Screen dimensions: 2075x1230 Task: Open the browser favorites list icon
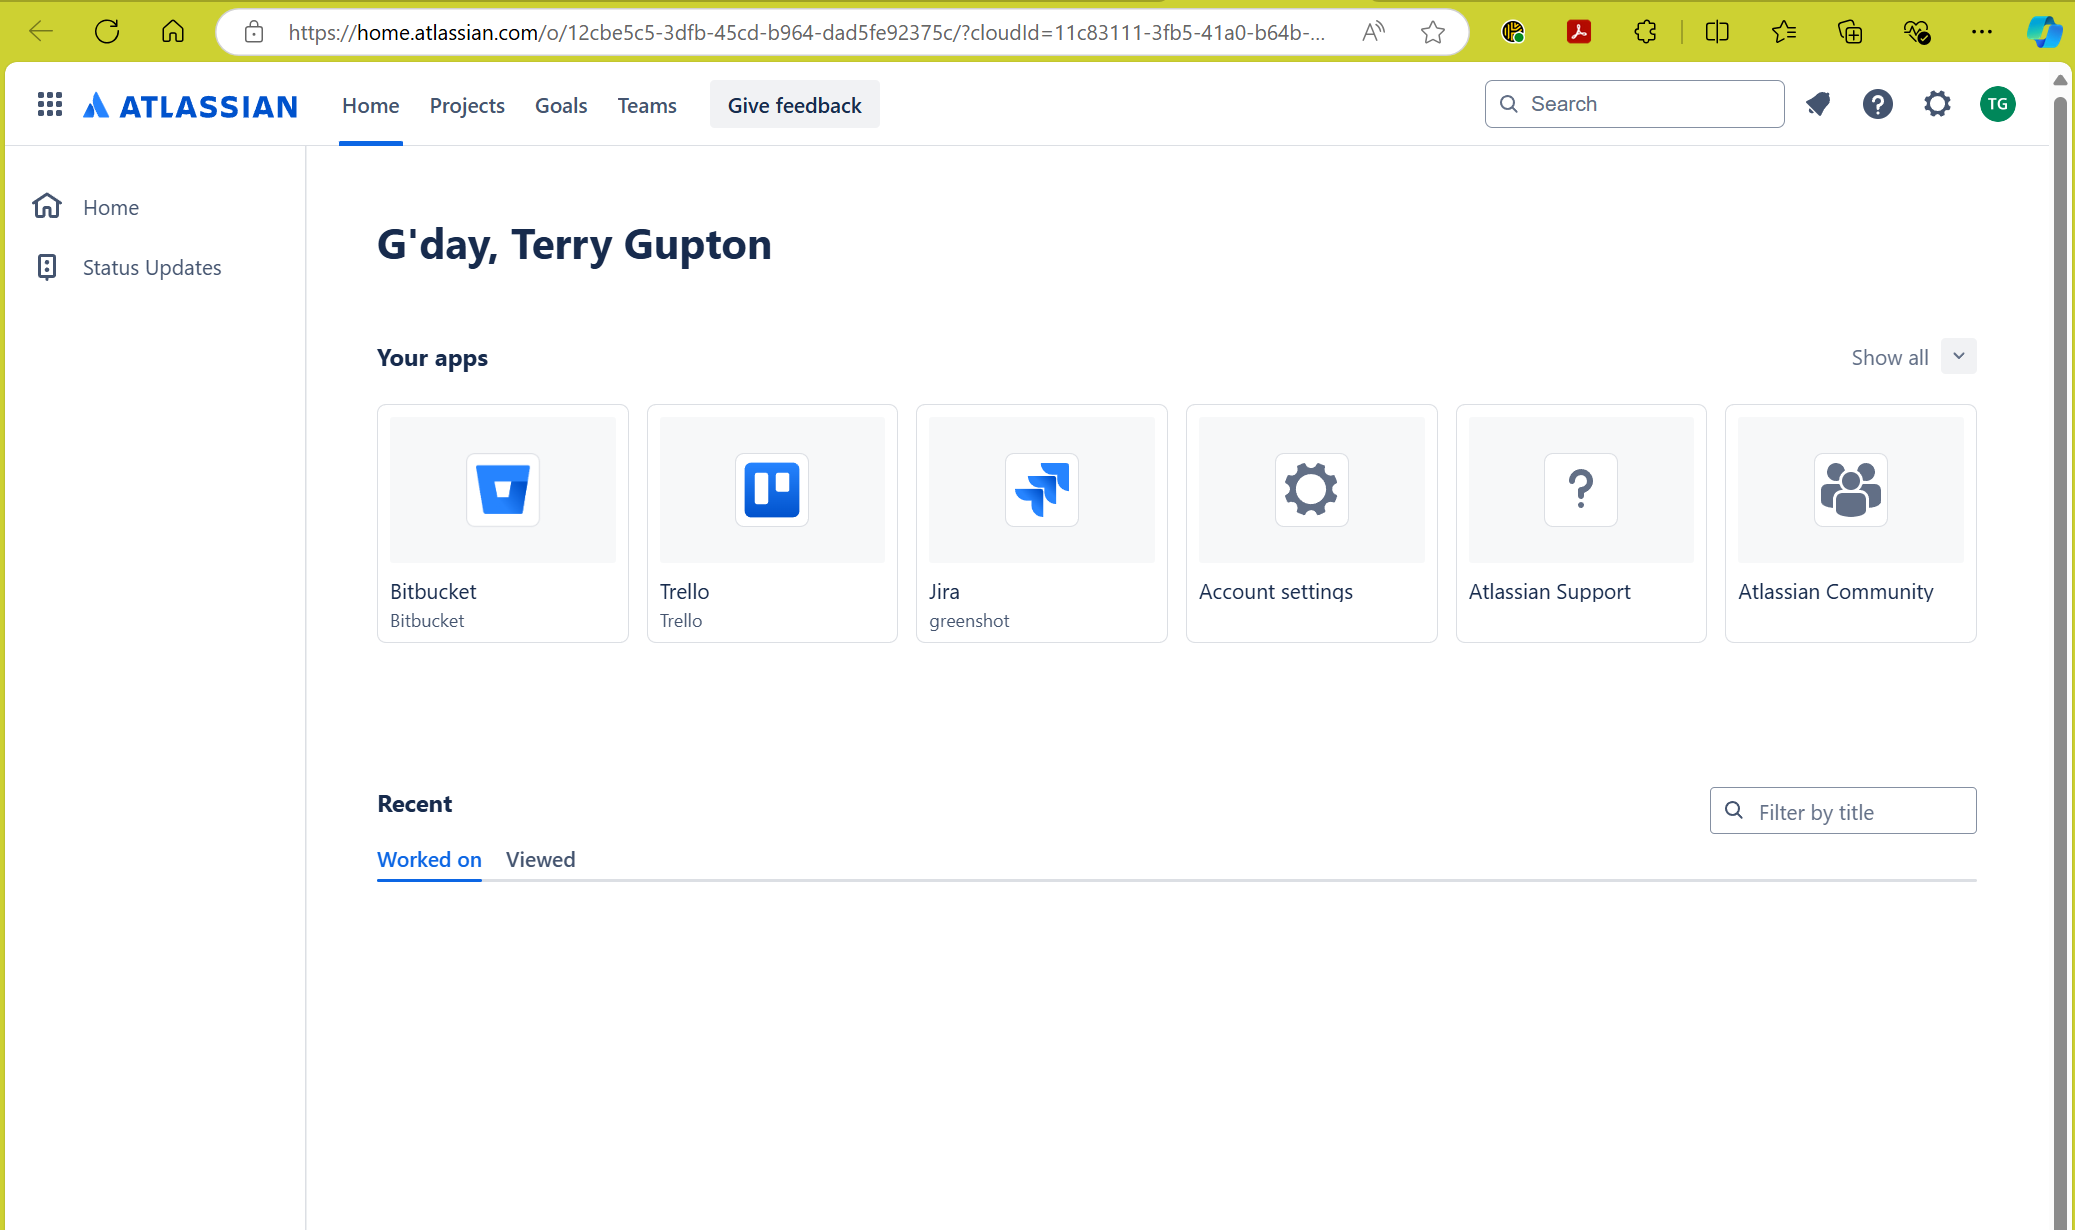click(1784, 32)
